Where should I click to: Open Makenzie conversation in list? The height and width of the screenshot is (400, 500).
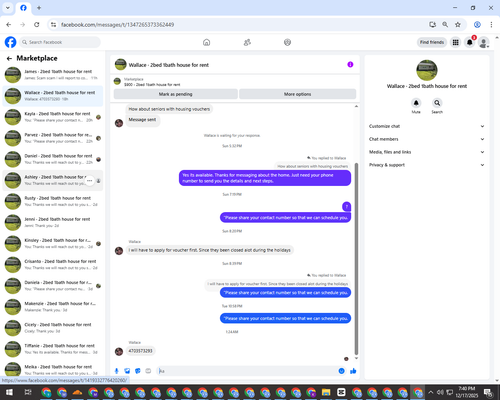point(53,307)
